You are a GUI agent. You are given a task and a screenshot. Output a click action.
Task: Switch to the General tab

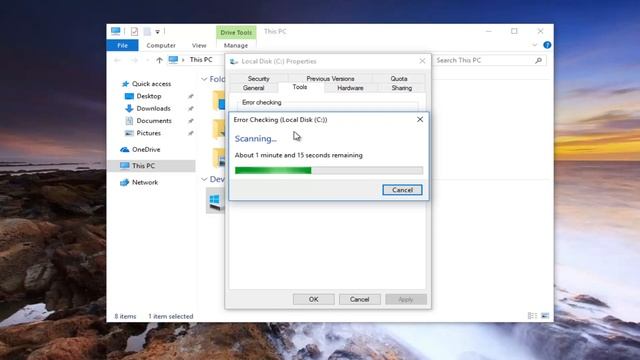pyautogui.click(x=253, y=88)
